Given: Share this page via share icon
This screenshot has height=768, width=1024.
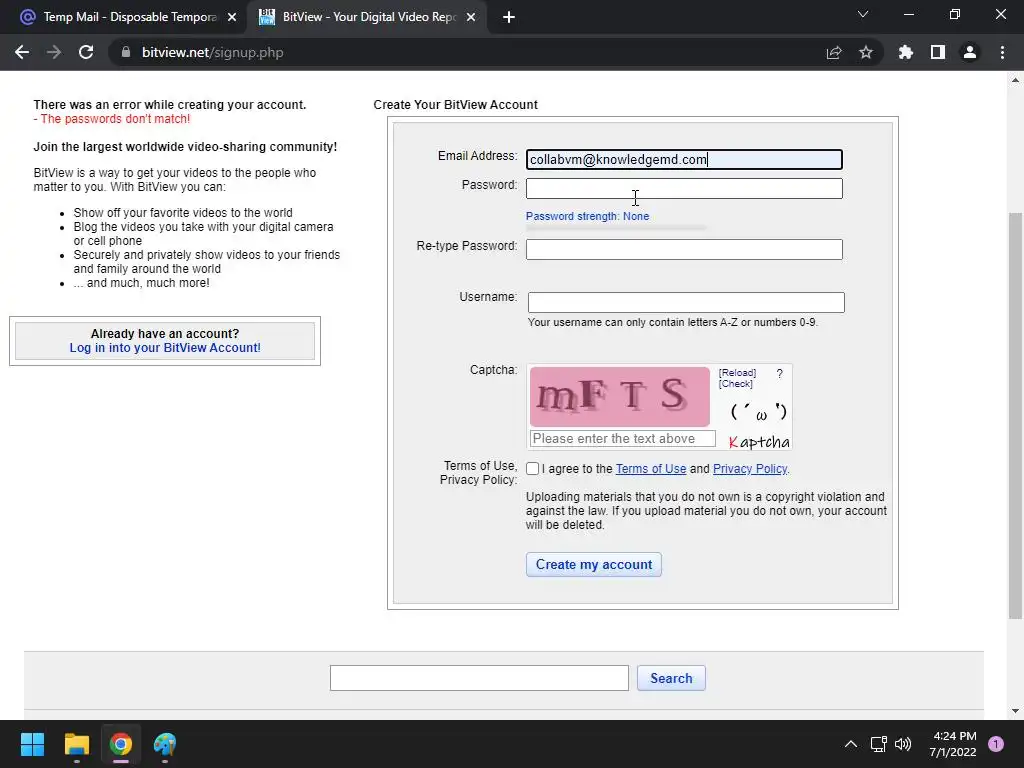Looking at the screenshot, I should click(x=834, y=52).
